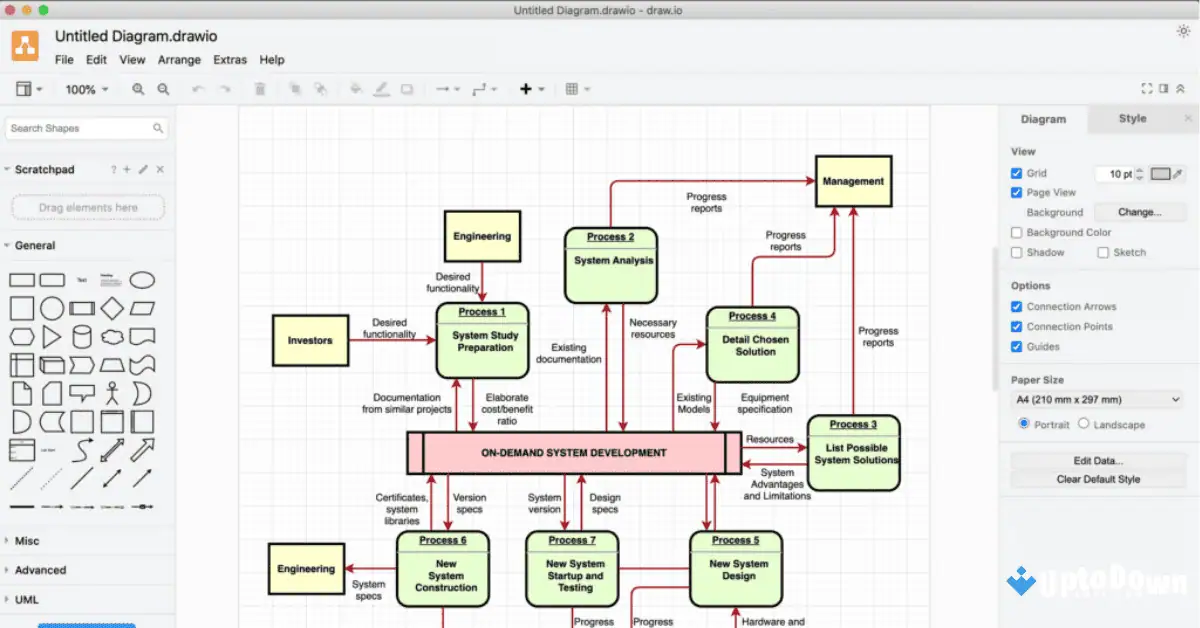Viewport: 1200px width, 628px height.
Task: Open the Arrange menu
Action: pos(179,60)
